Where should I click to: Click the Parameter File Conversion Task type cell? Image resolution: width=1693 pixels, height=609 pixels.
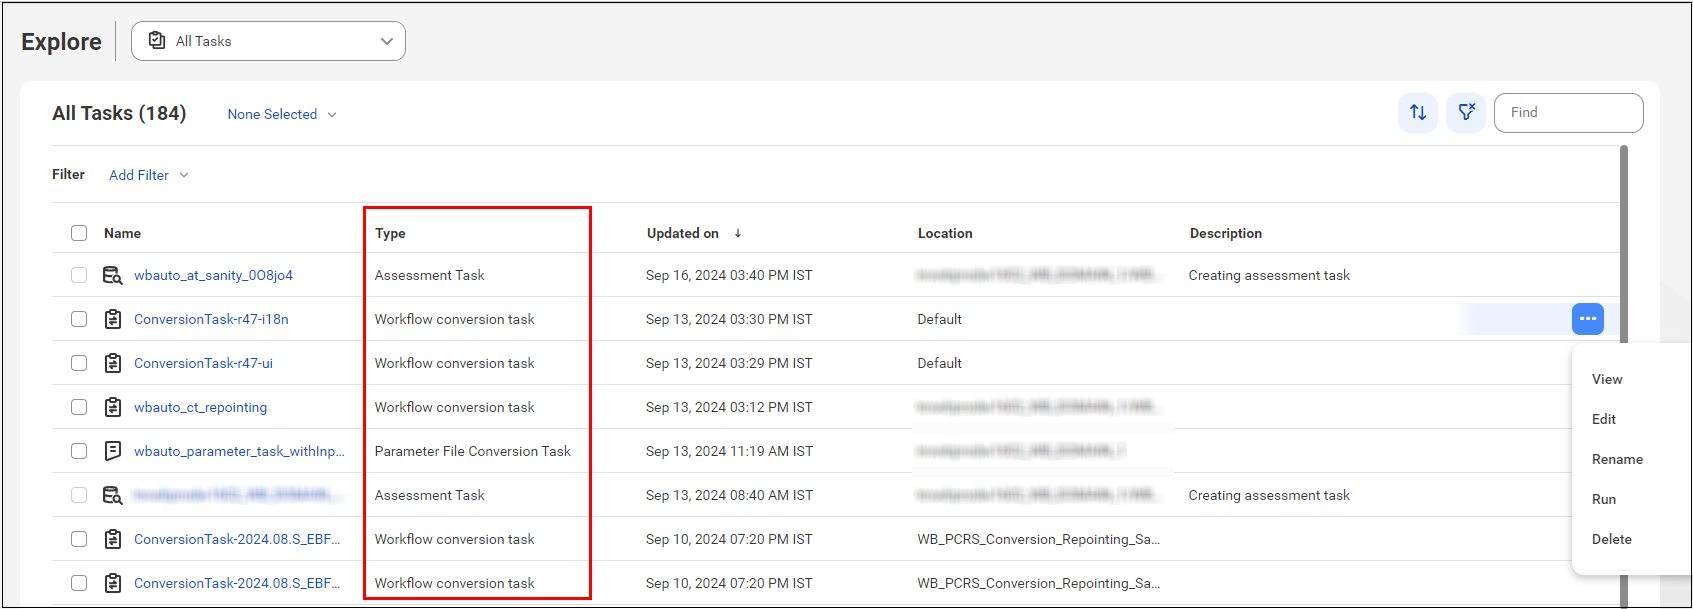coord(473,451)
